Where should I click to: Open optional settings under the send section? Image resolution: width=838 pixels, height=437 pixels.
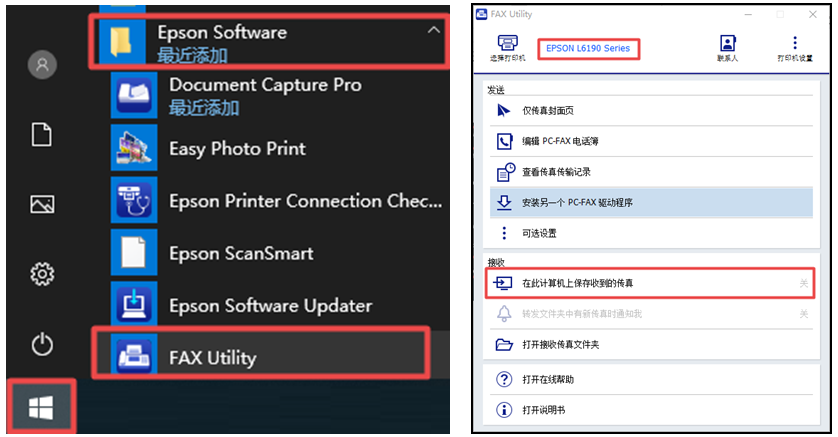(651, 233)
